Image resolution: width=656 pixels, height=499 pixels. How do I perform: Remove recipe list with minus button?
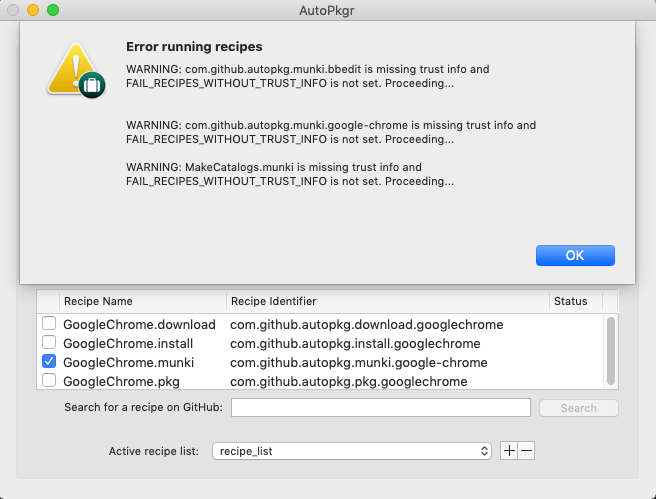[x=527, y=451]
